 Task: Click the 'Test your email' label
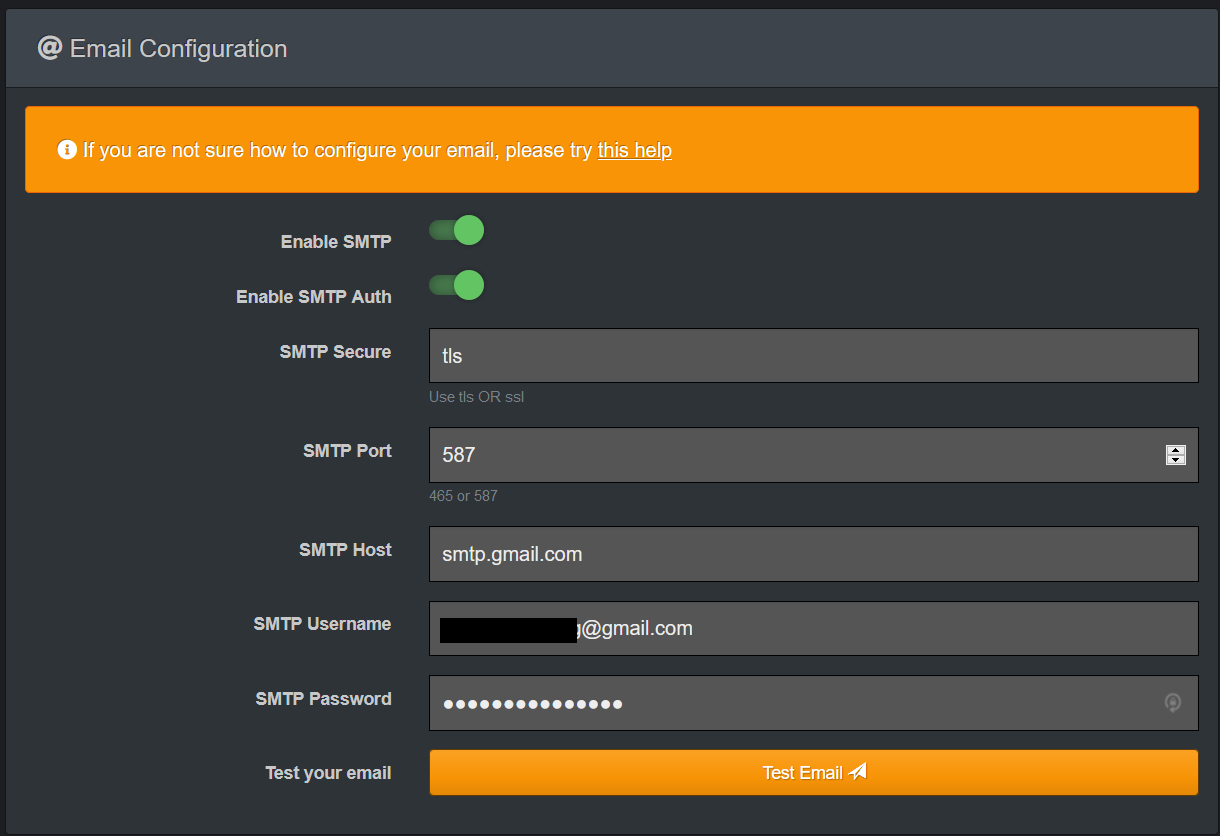(328, 773)
